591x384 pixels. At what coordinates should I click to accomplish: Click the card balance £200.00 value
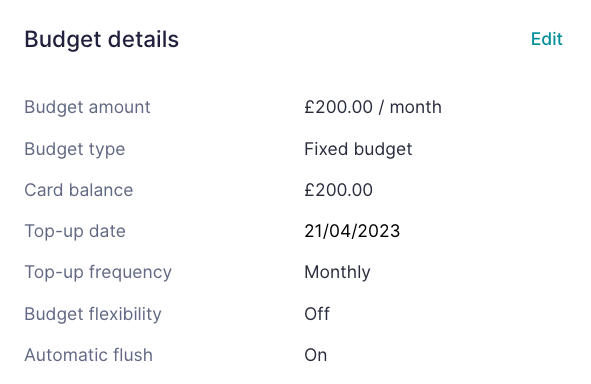click(x=338, y=190)
